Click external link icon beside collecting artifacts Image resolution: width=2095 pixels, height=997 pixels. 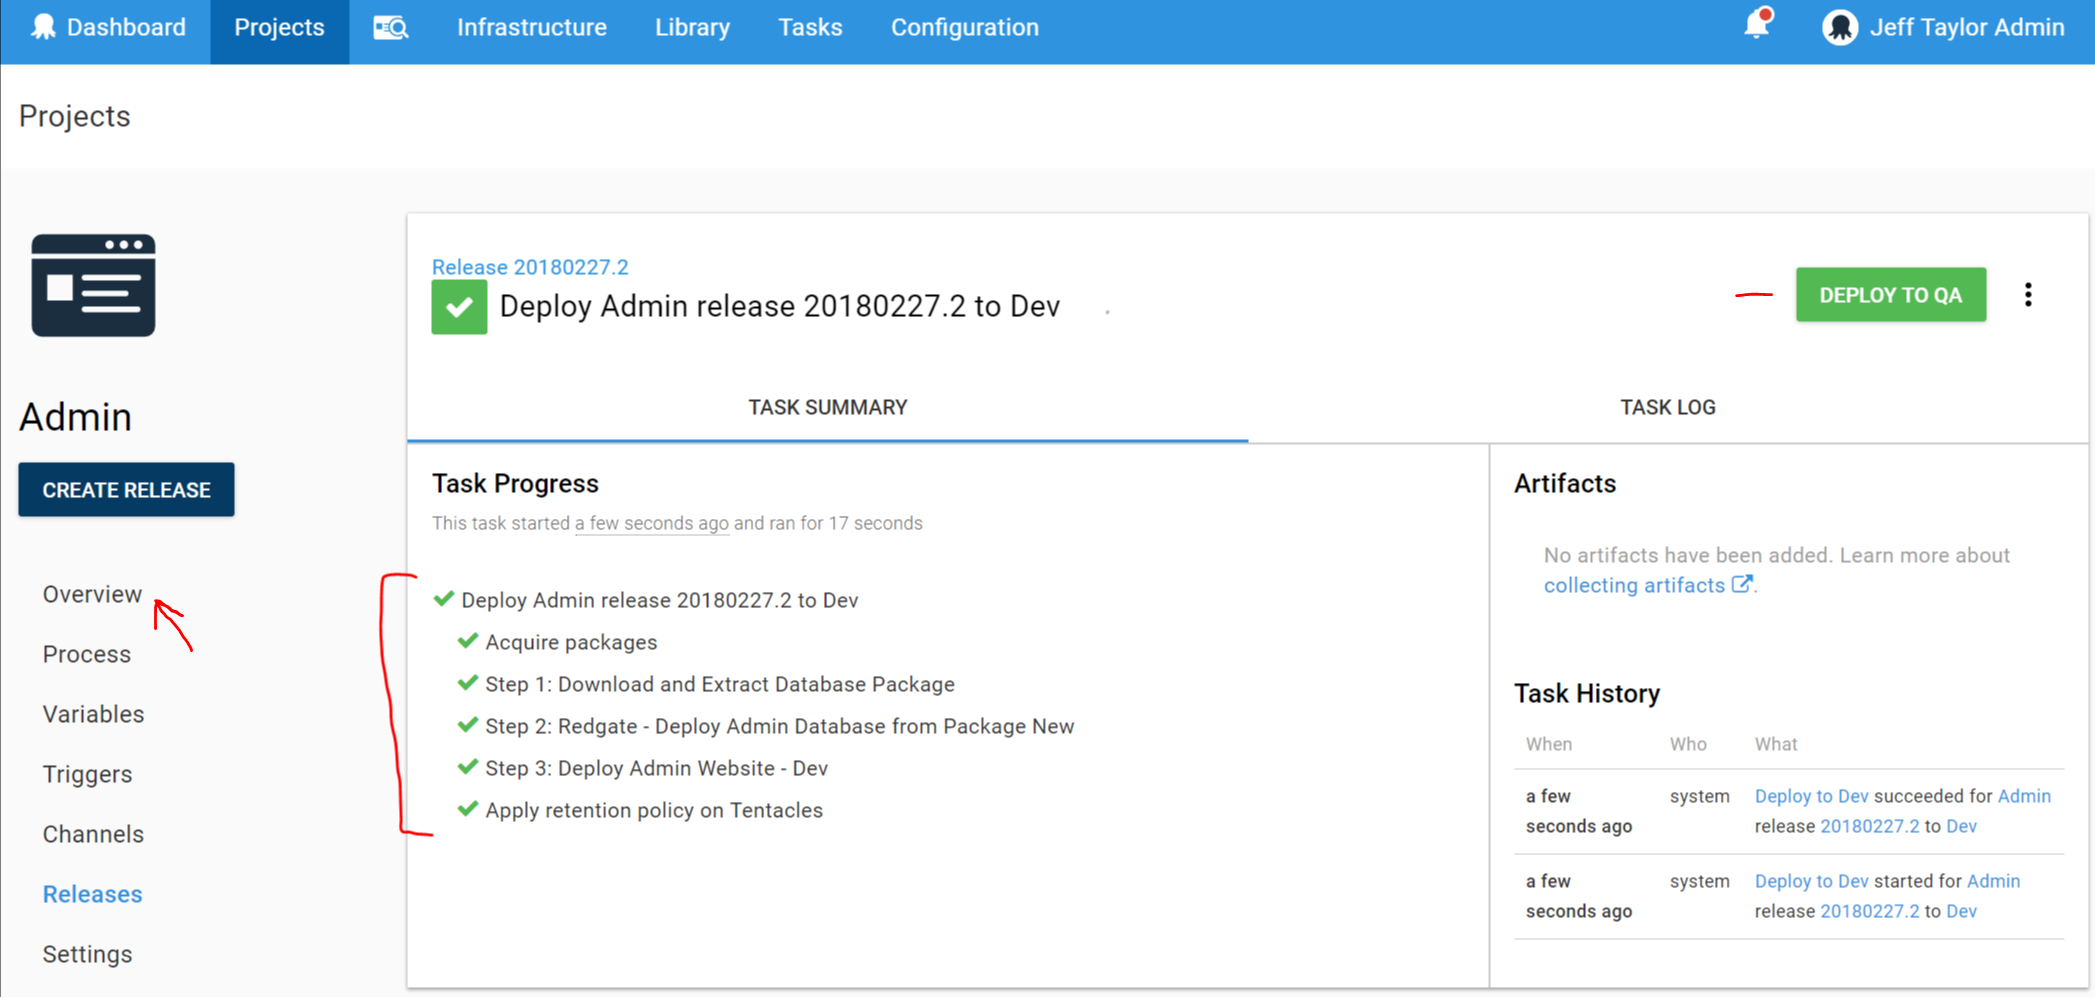[x=1741, y=584]
